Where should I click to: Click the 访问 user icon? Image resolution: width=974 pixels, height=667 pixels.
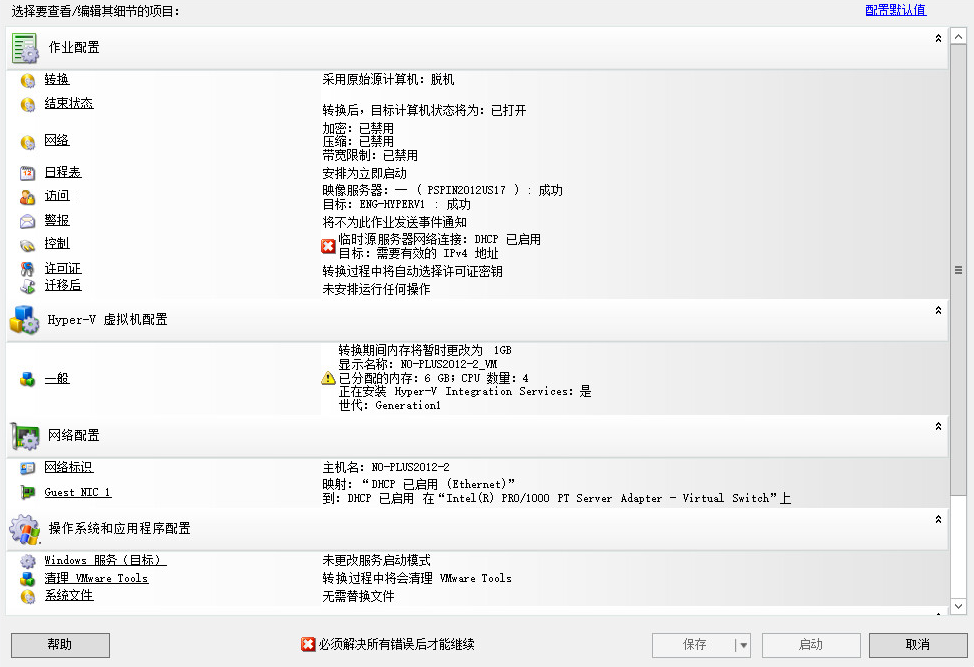[27, 197]
